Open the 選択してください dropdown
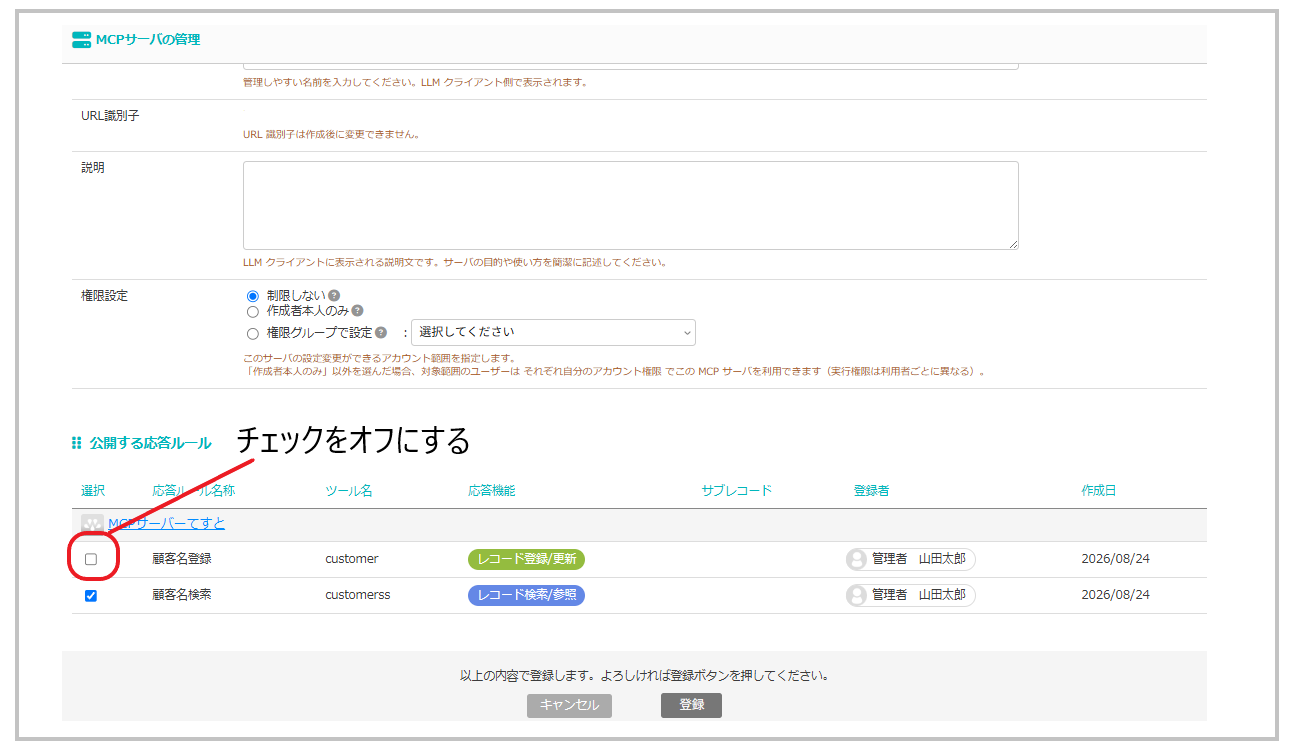1307x753 pixels. tap(553, 332)
